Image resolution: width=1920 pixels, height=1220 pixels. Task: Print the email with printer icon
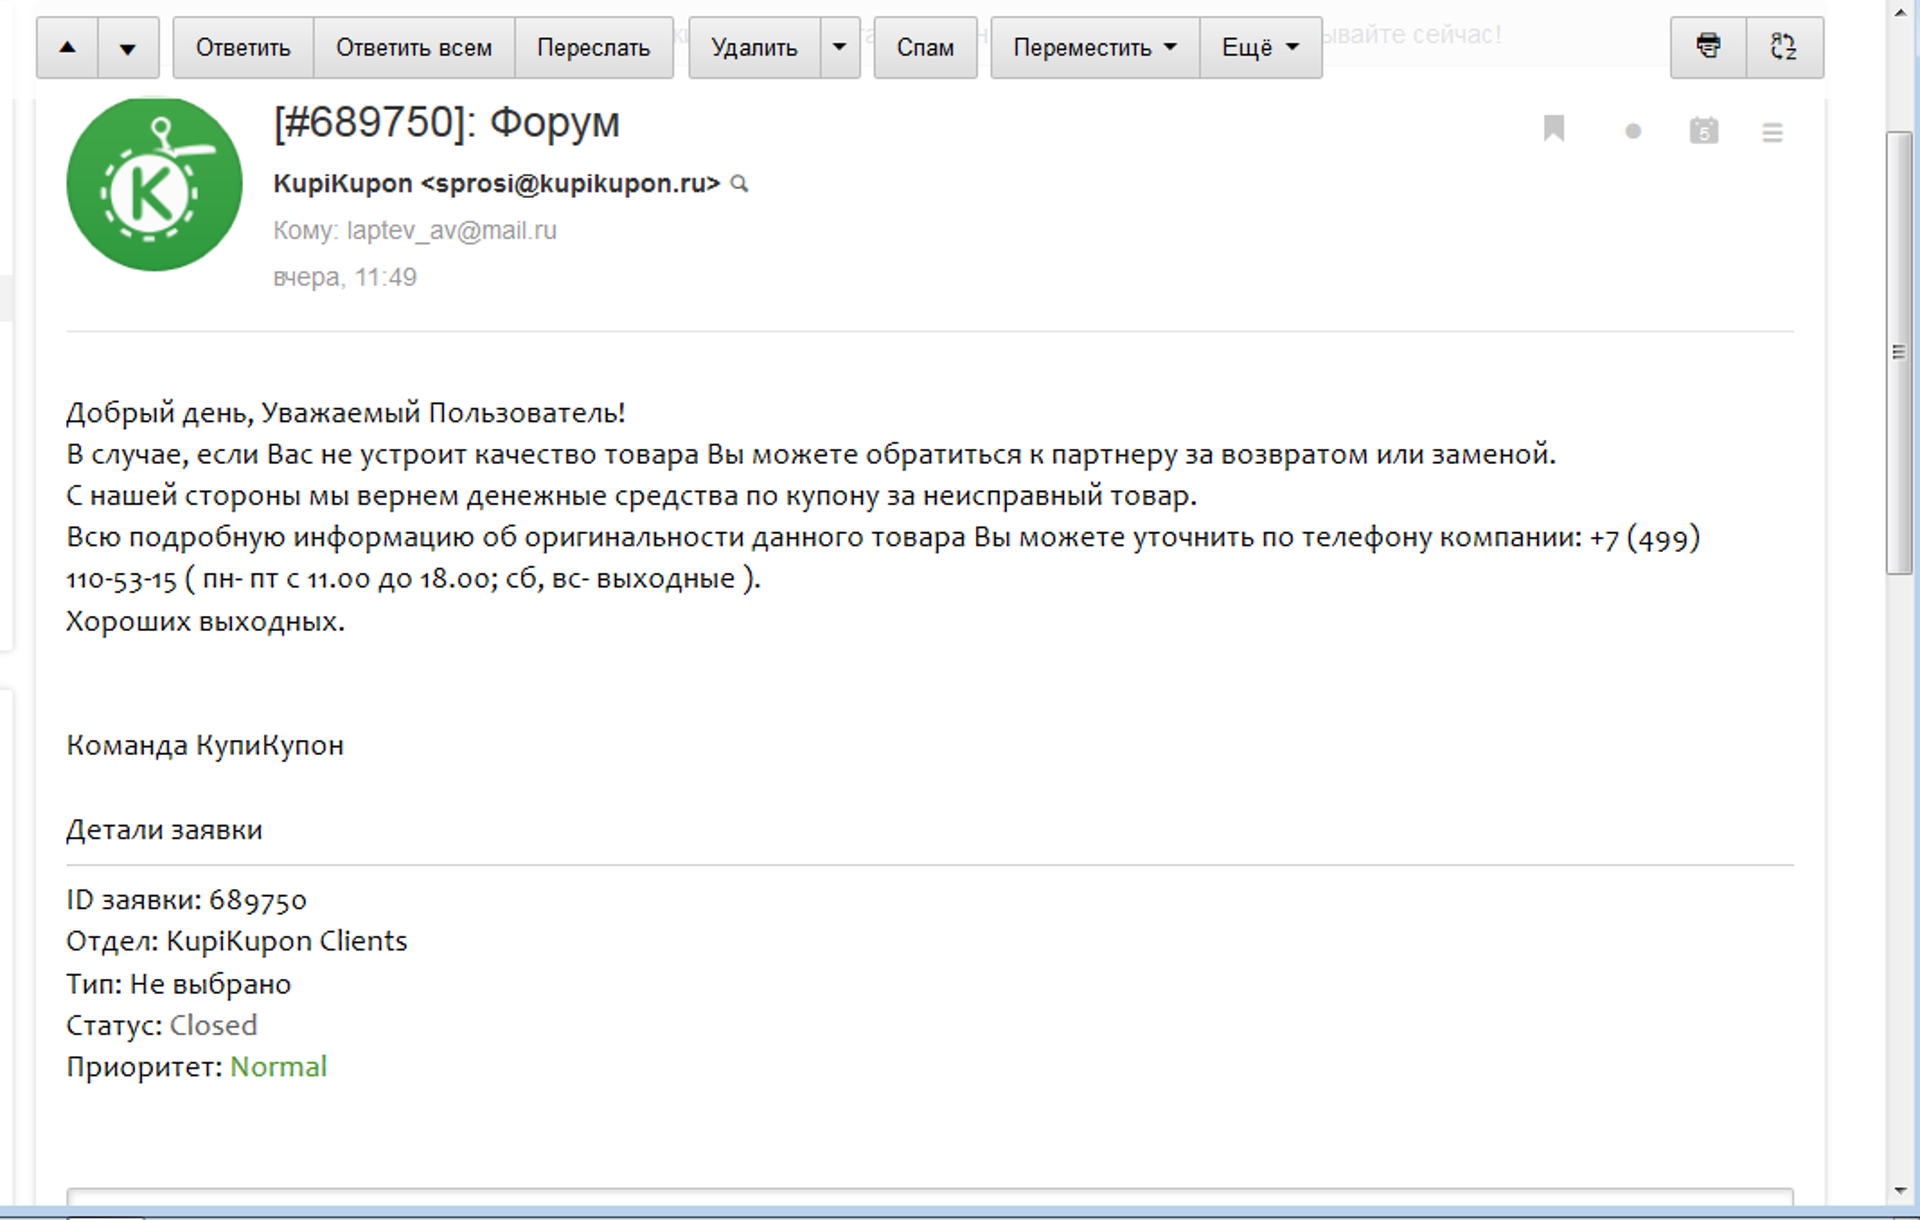click(x=1708, y=47)
